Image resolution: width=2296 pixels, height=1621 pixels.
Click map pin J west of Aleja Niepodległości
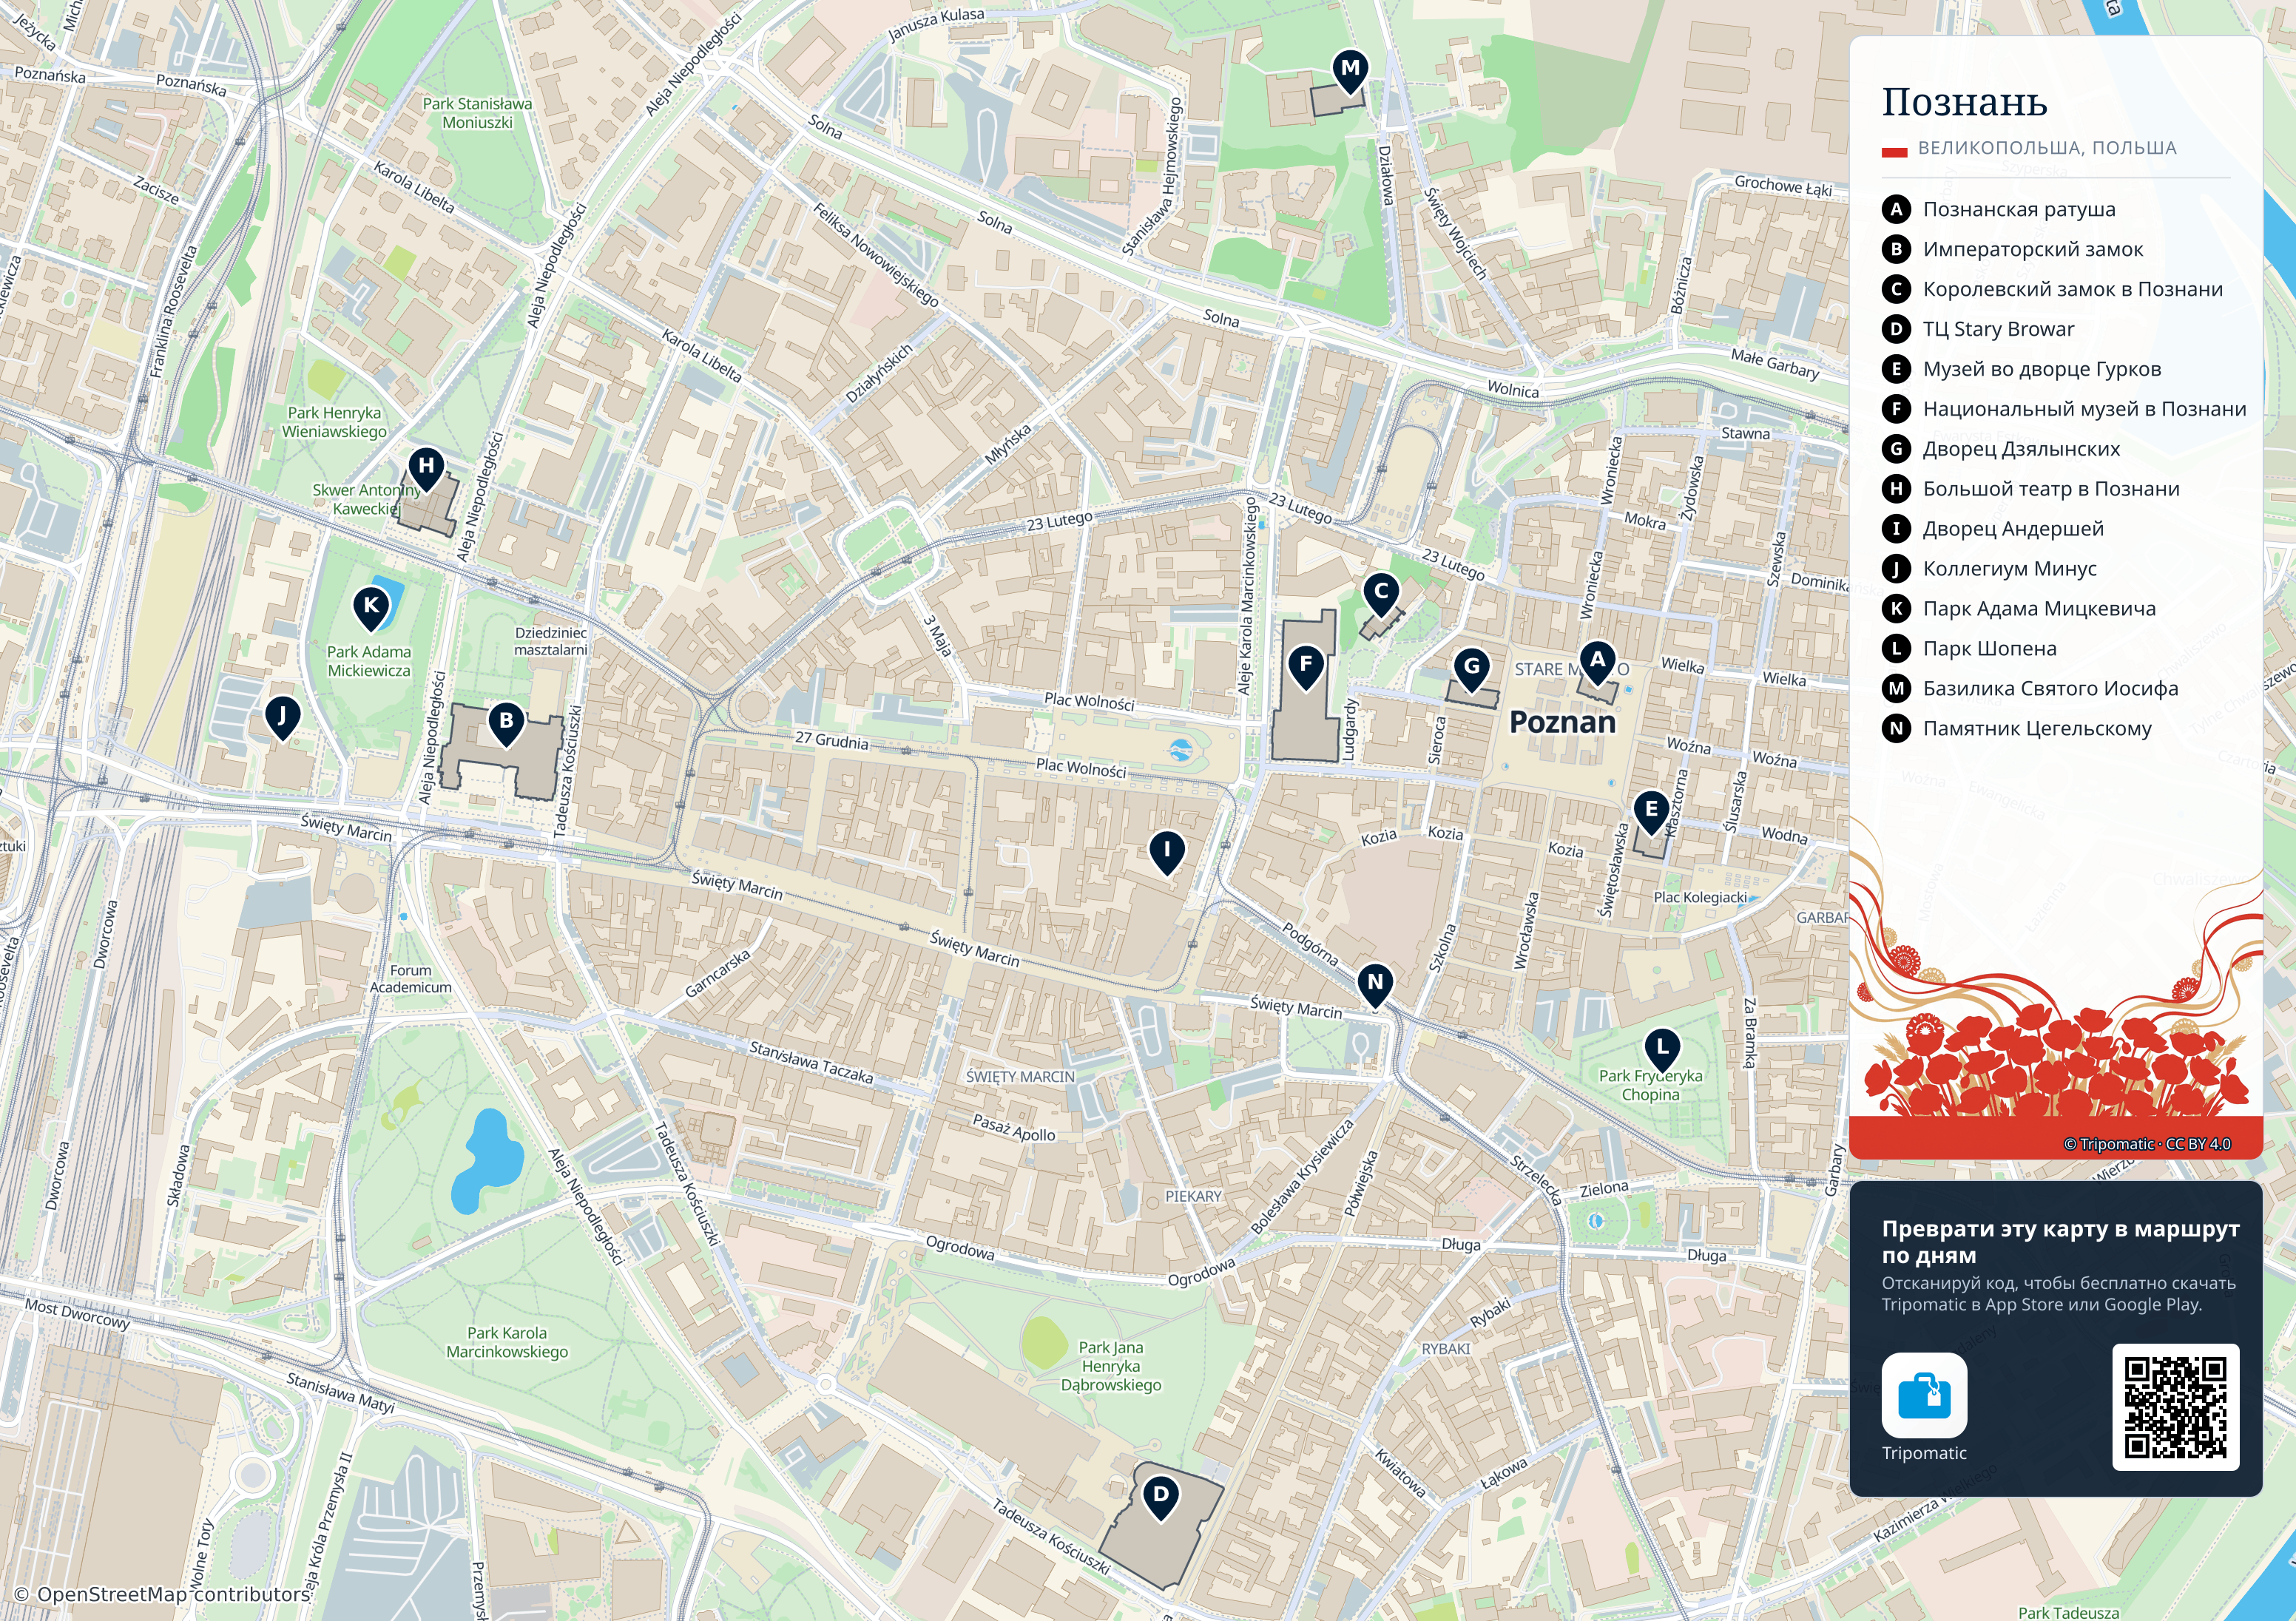[282, 718]
